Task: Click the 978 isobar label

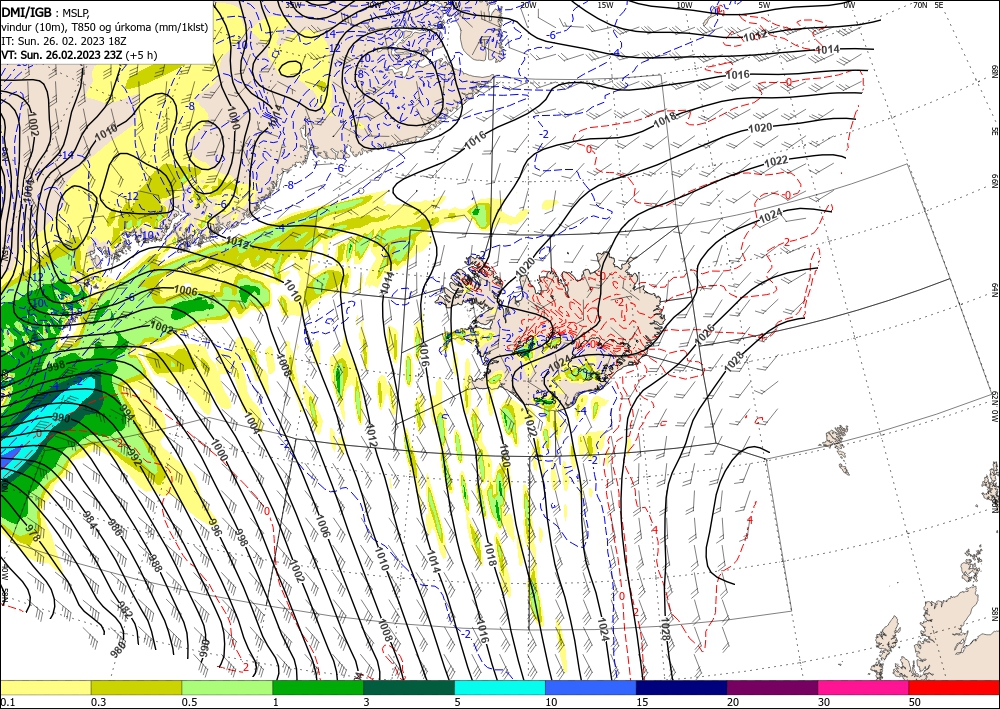Action: click(31, 533)
